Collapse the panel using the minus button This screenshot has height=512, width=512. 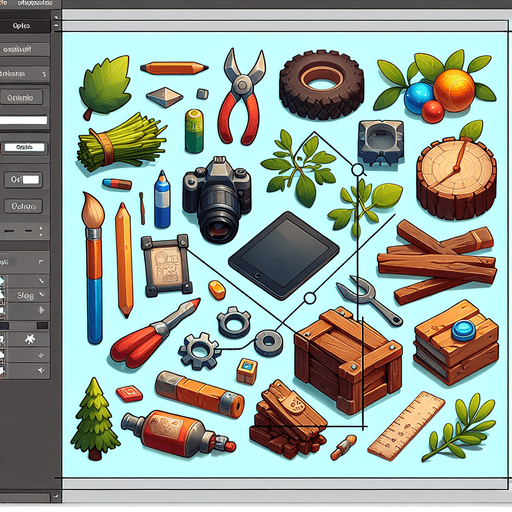(56, 25)
